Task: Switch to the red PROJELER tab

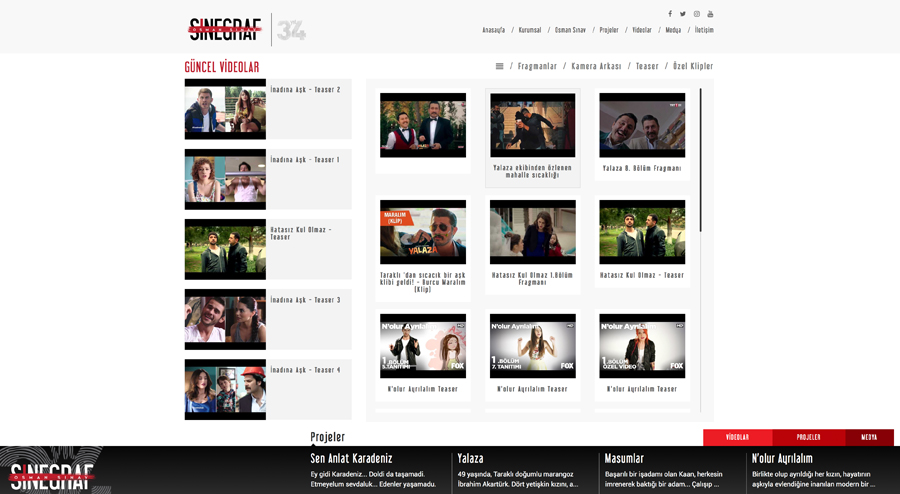Action: tap(808, 438)
